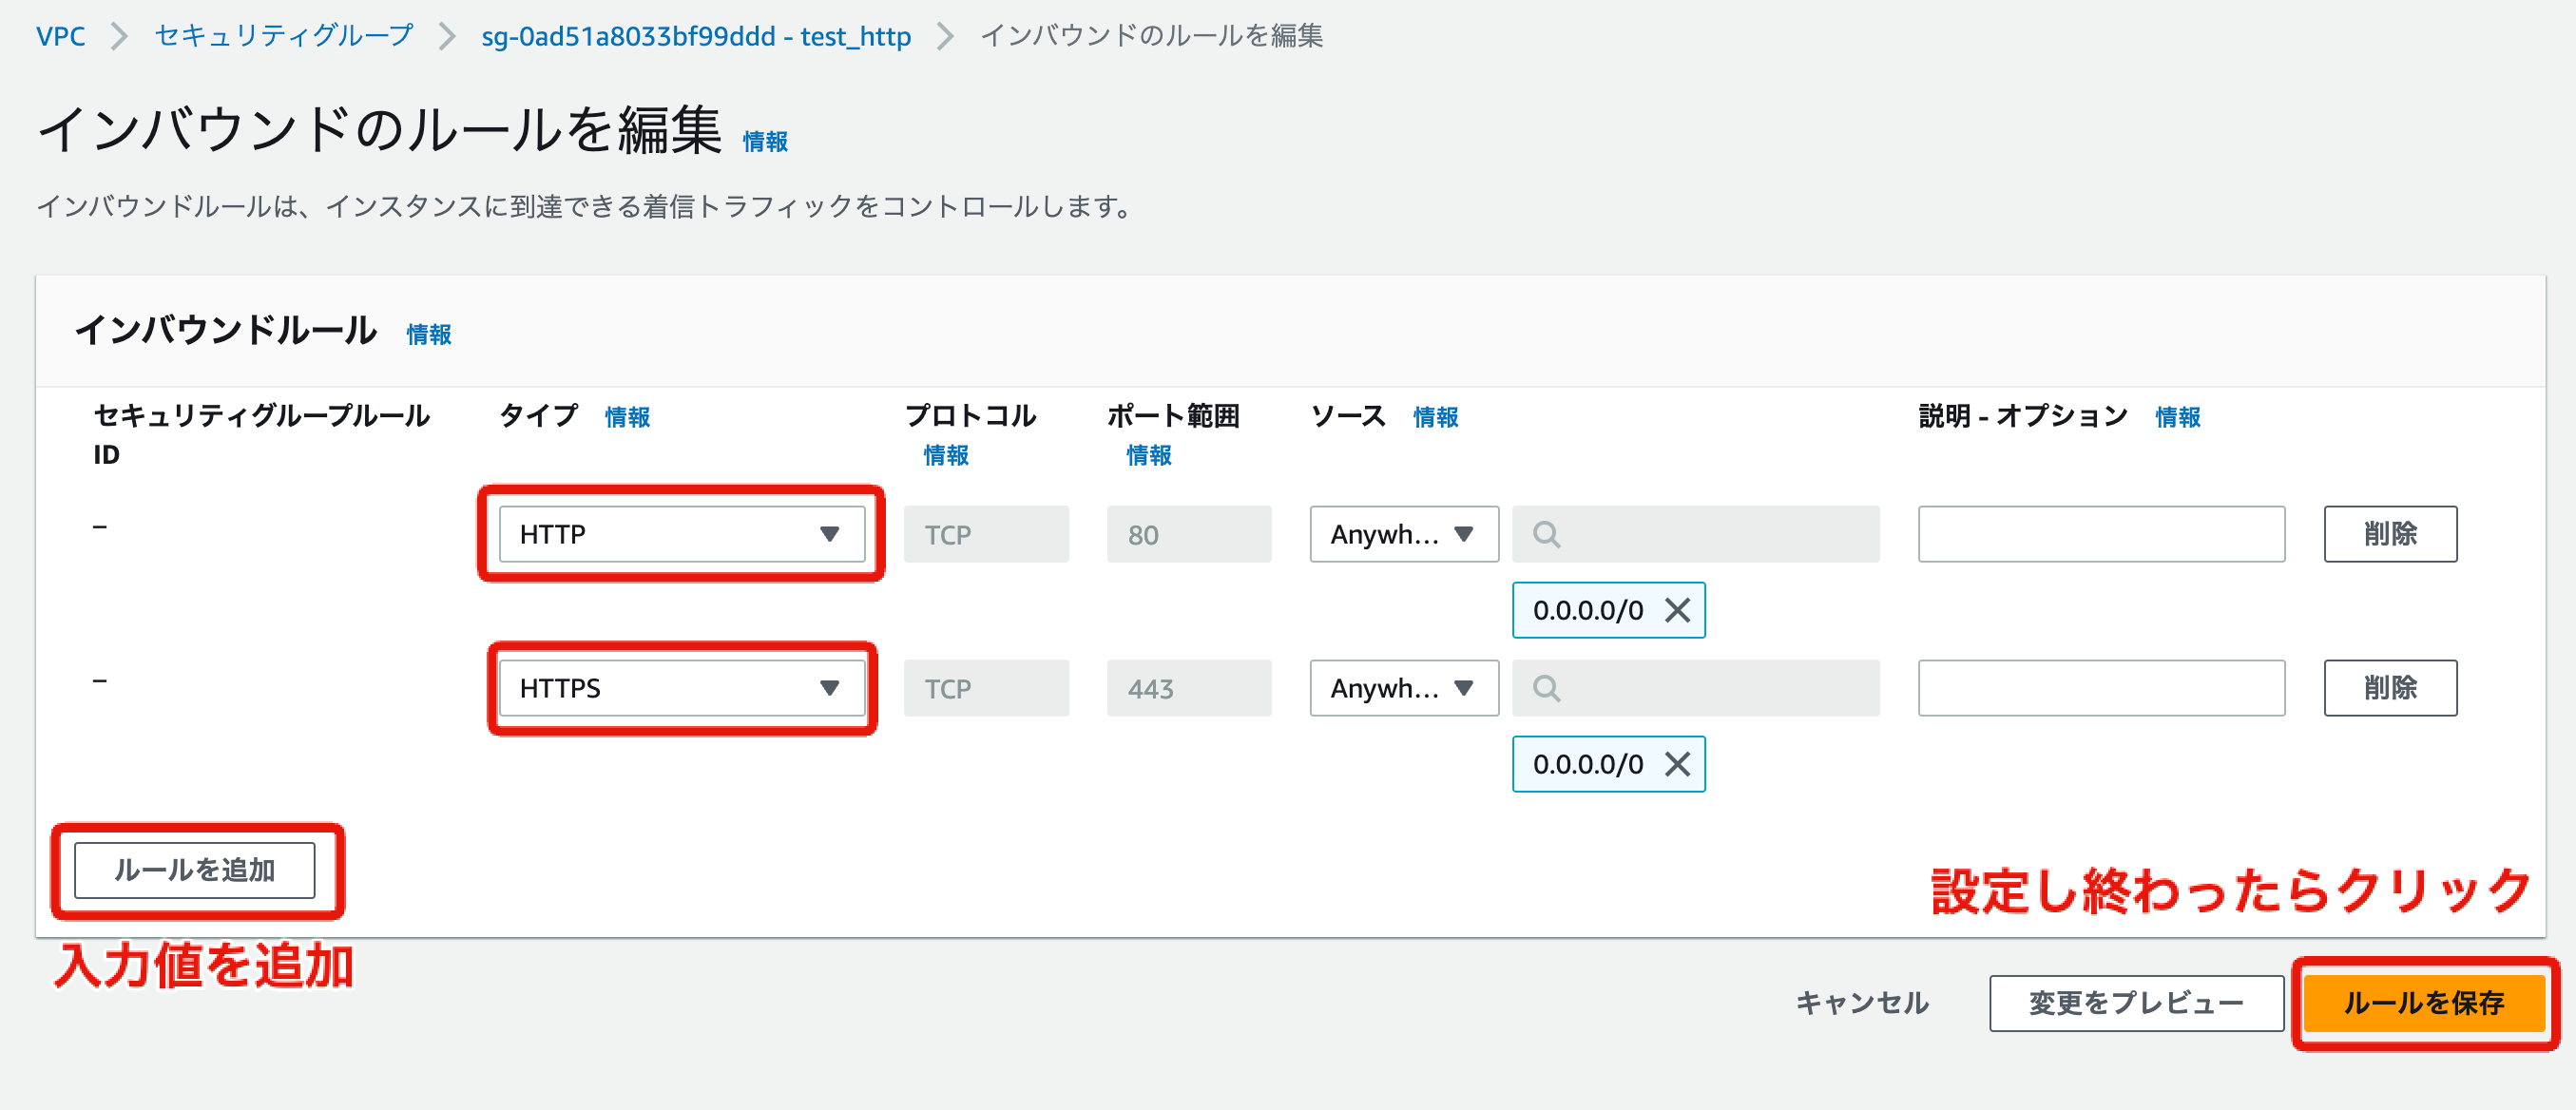Expand the Anywhere source dropdown for the HTTP rule

(1403, 534)
